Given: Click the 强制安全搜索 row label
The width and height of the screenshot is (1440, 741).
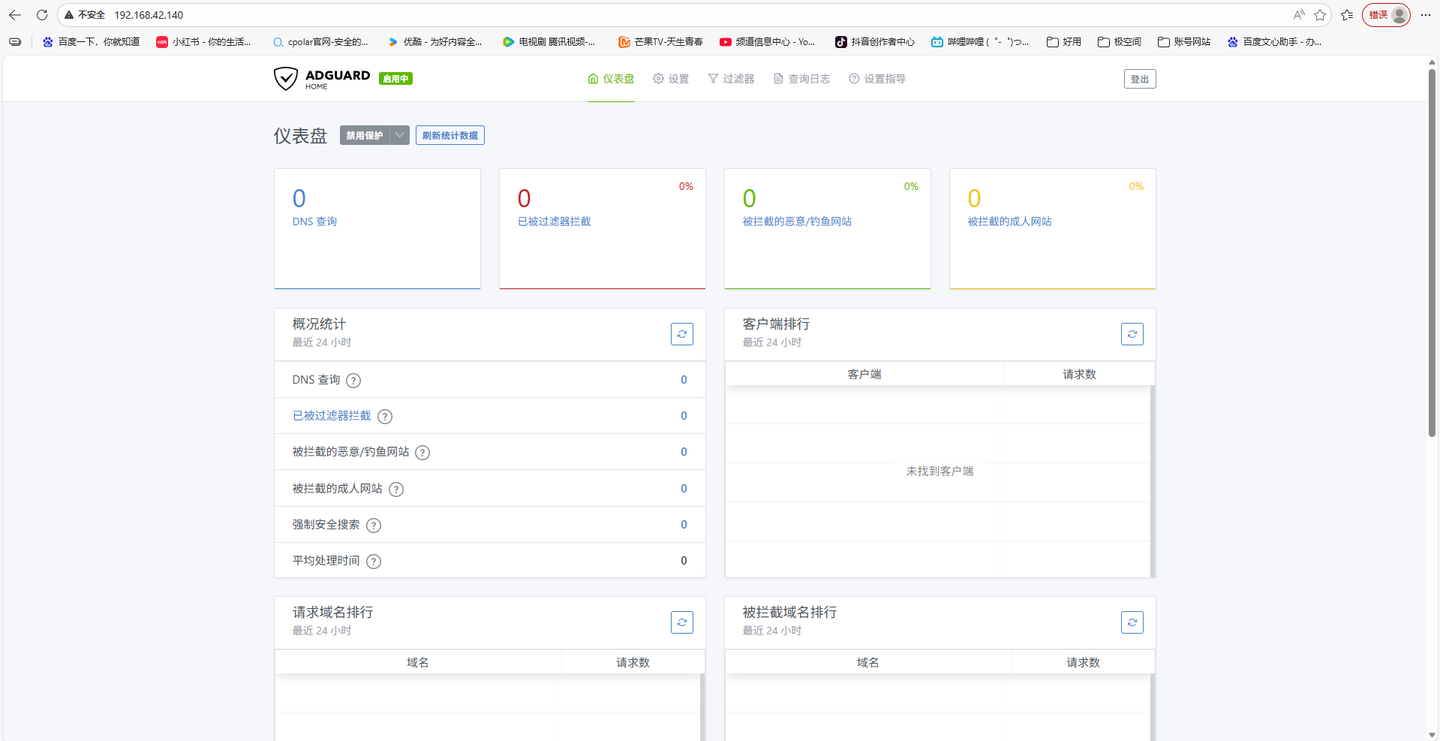Looking at the screenshot, I should (326, 525).
